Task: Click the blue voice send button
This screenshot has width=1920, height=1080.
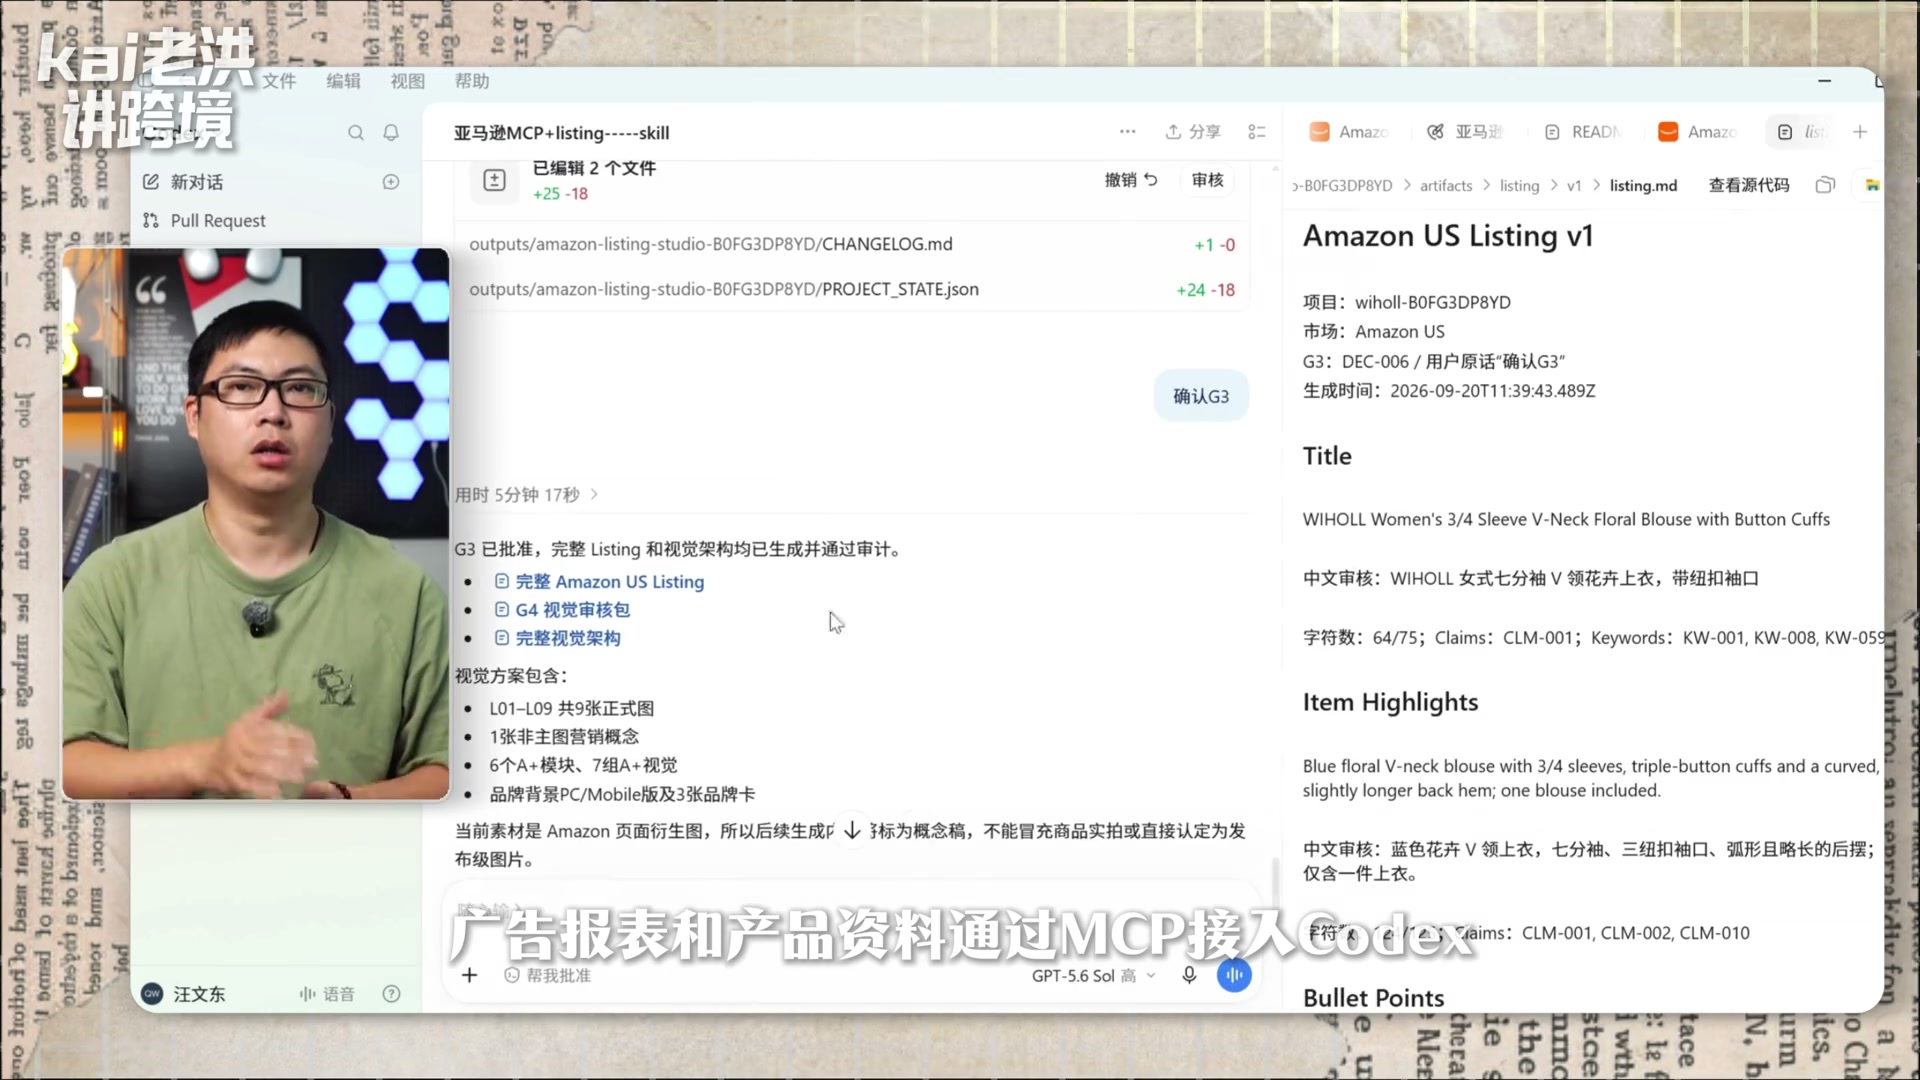Action: [x=1234, y=975]
